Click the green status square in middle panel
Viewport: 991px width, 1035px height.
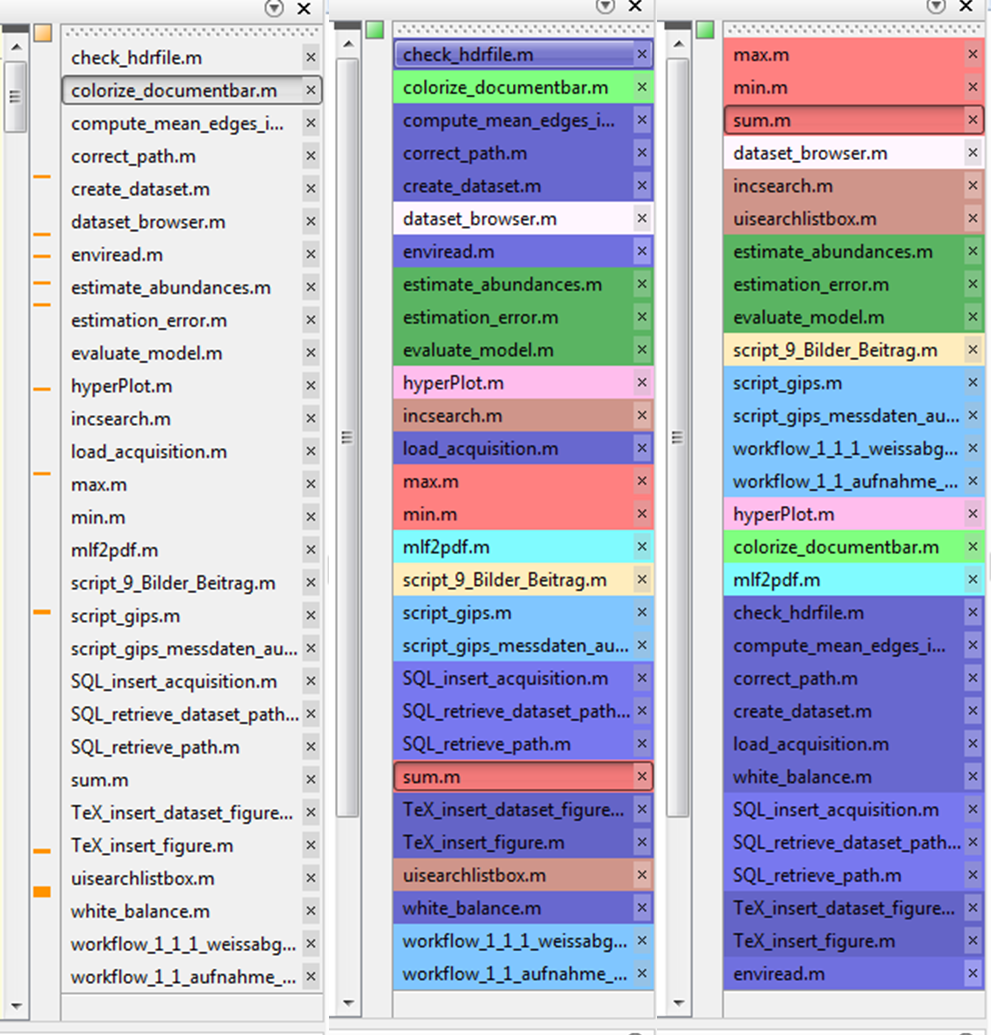375,30
